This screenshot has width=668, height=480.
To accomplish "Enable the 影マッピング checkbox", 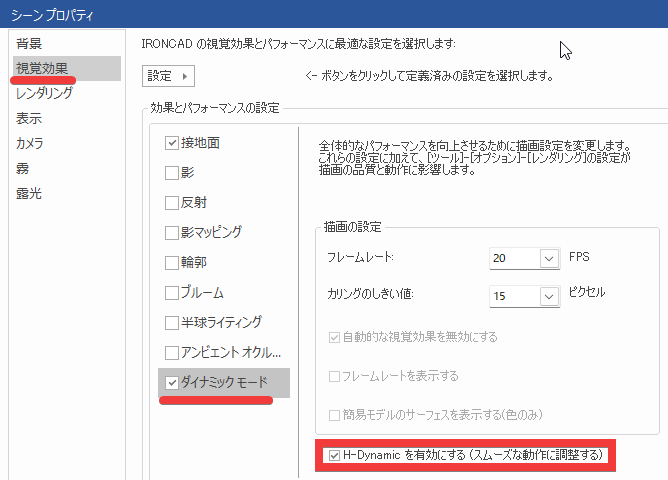I will [171, 233].
